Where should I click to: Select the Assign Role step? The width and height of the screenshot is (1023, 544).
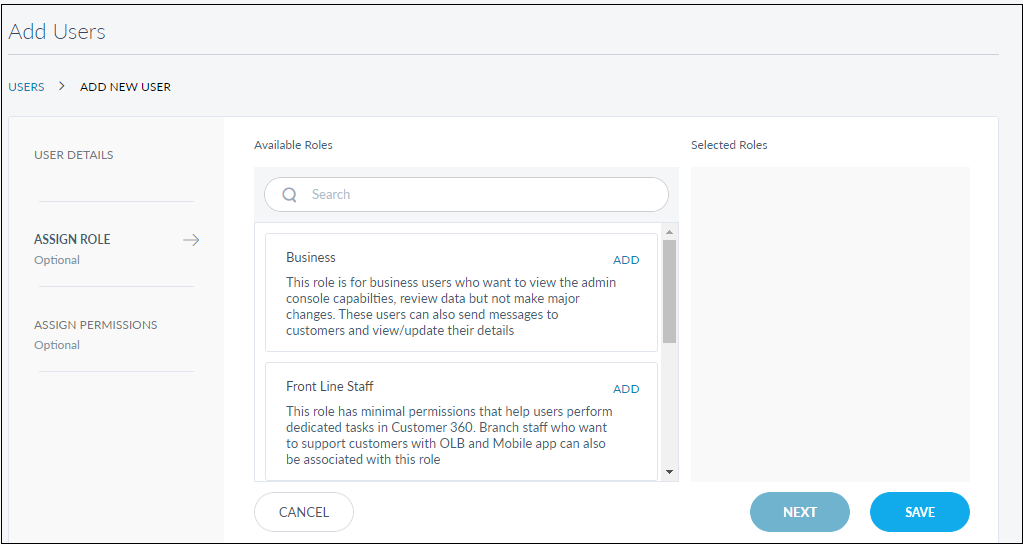72,240
